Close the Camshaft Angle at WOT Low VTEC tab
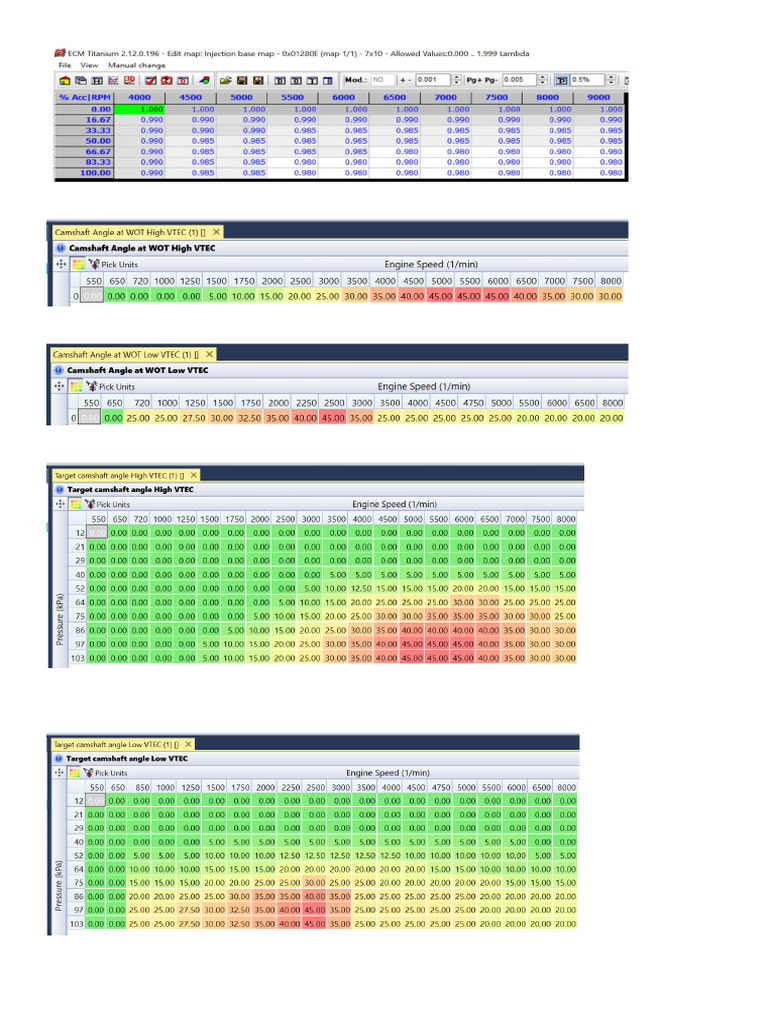The height and width of the screenshot is (1024, 768). (209, 354)
